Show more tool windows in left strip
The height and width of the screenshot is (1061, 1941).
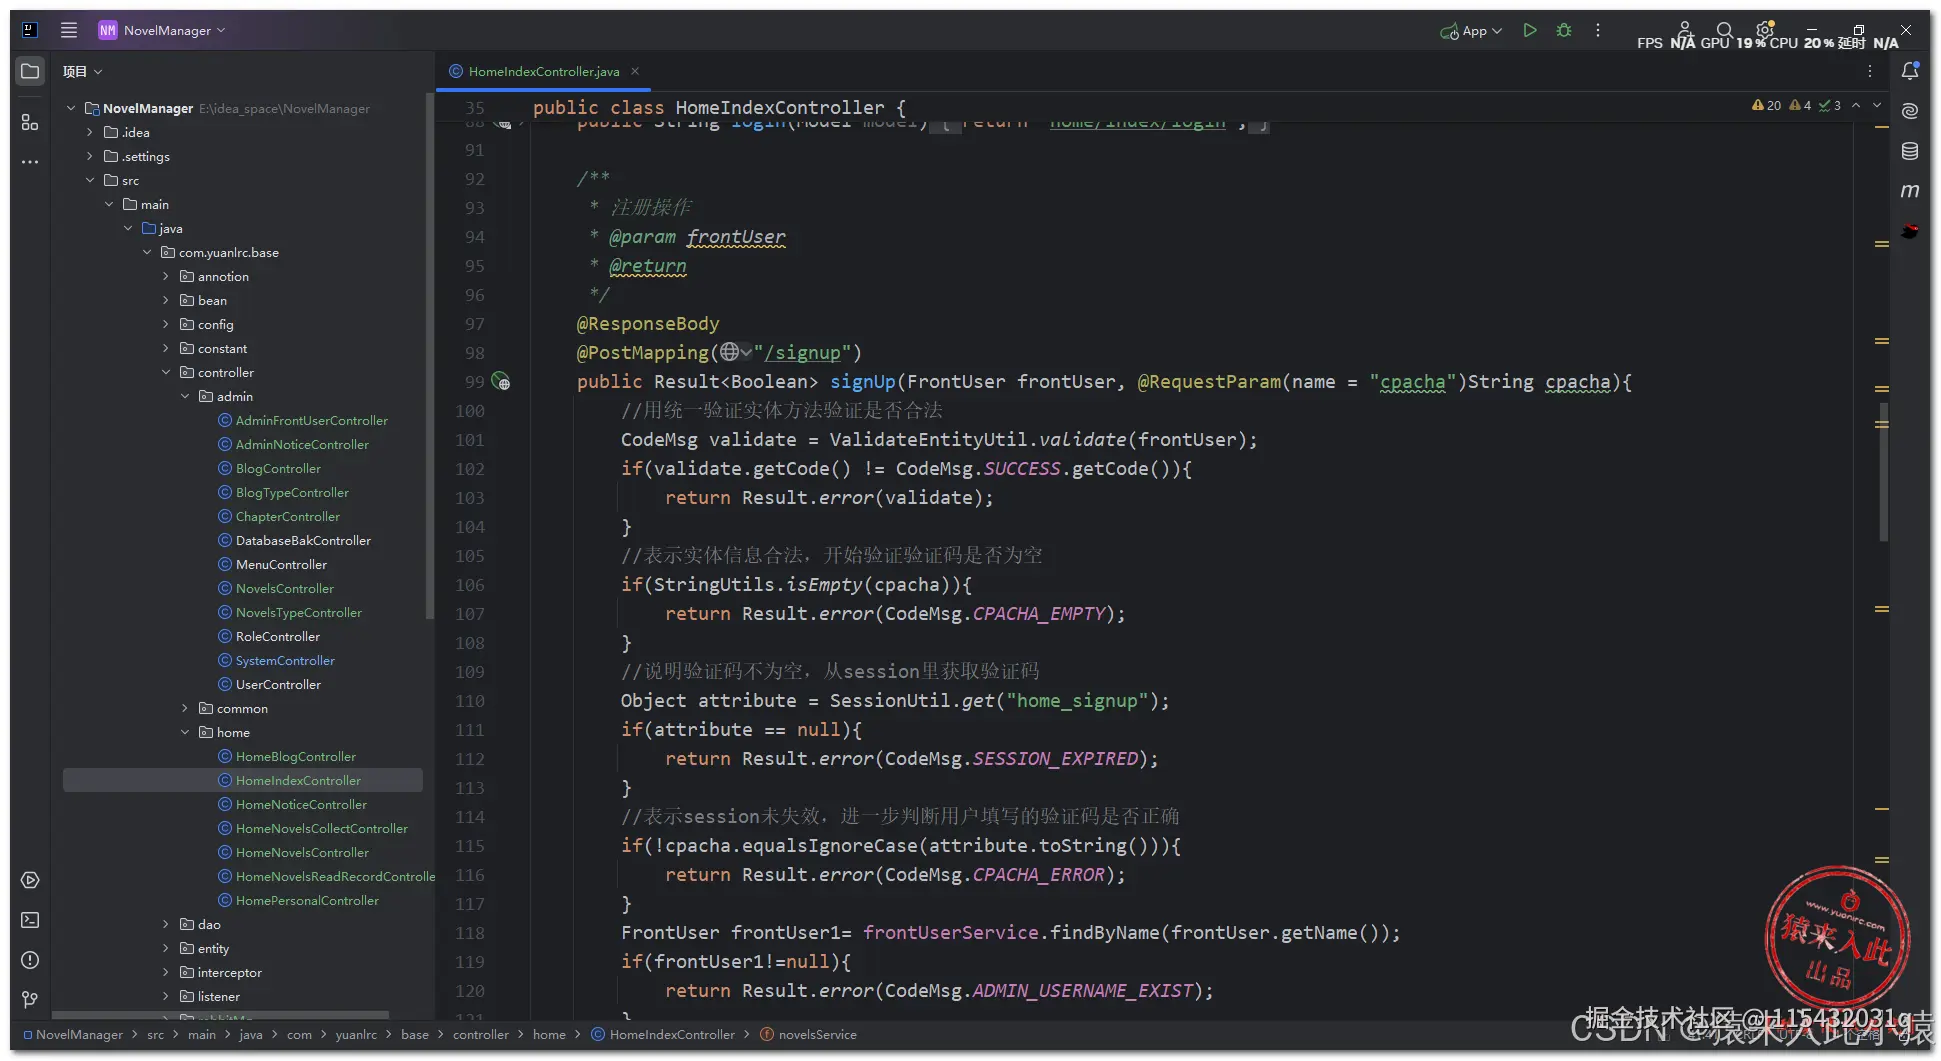30,161
